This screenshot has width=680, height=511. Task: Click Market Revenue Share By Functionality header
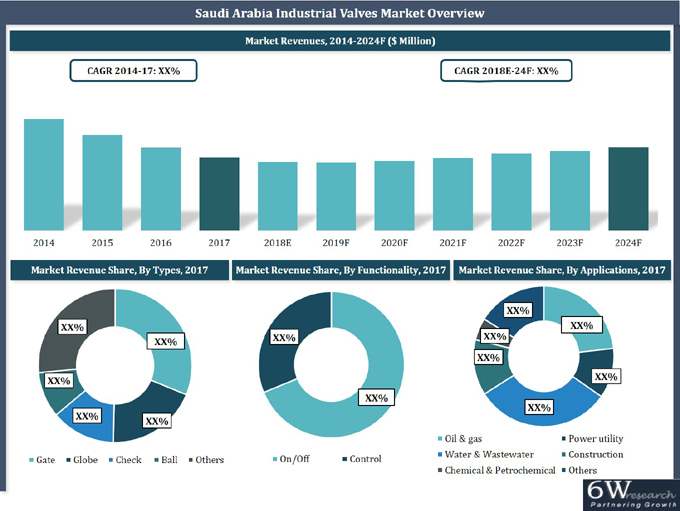click(x=340, y=270)
